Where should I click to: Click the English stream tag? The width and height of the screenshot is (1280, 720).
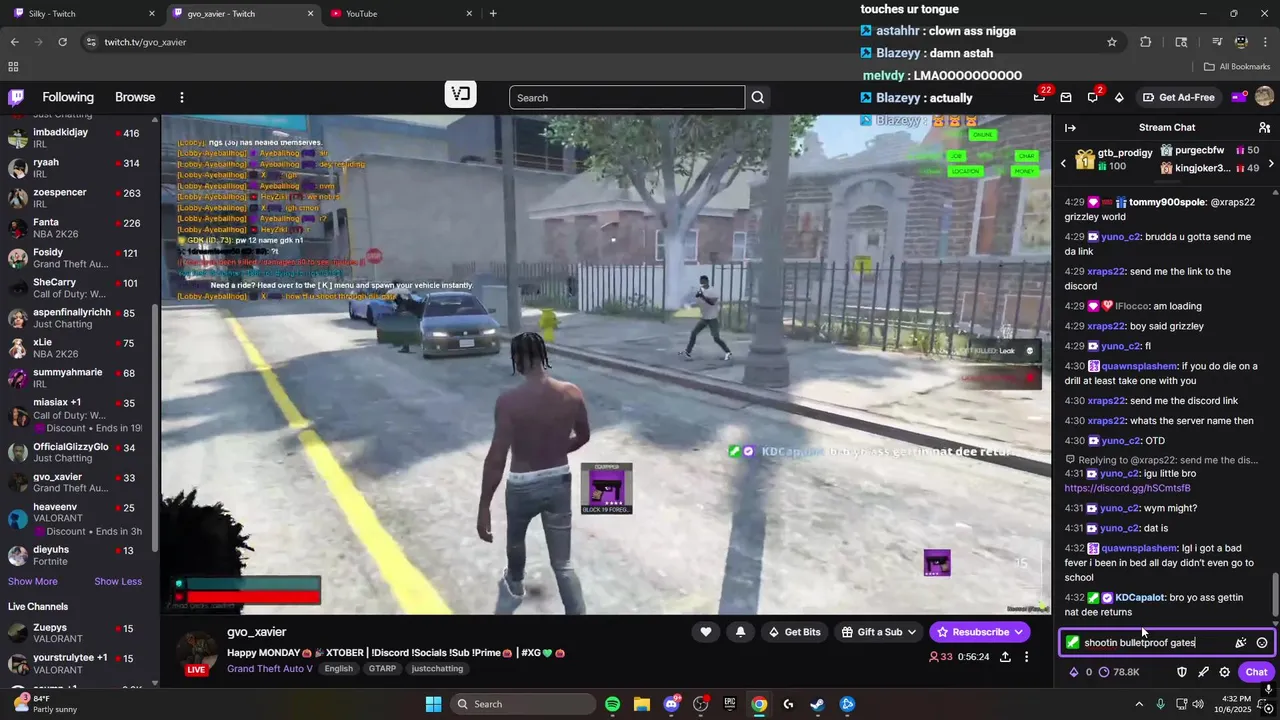338,669
